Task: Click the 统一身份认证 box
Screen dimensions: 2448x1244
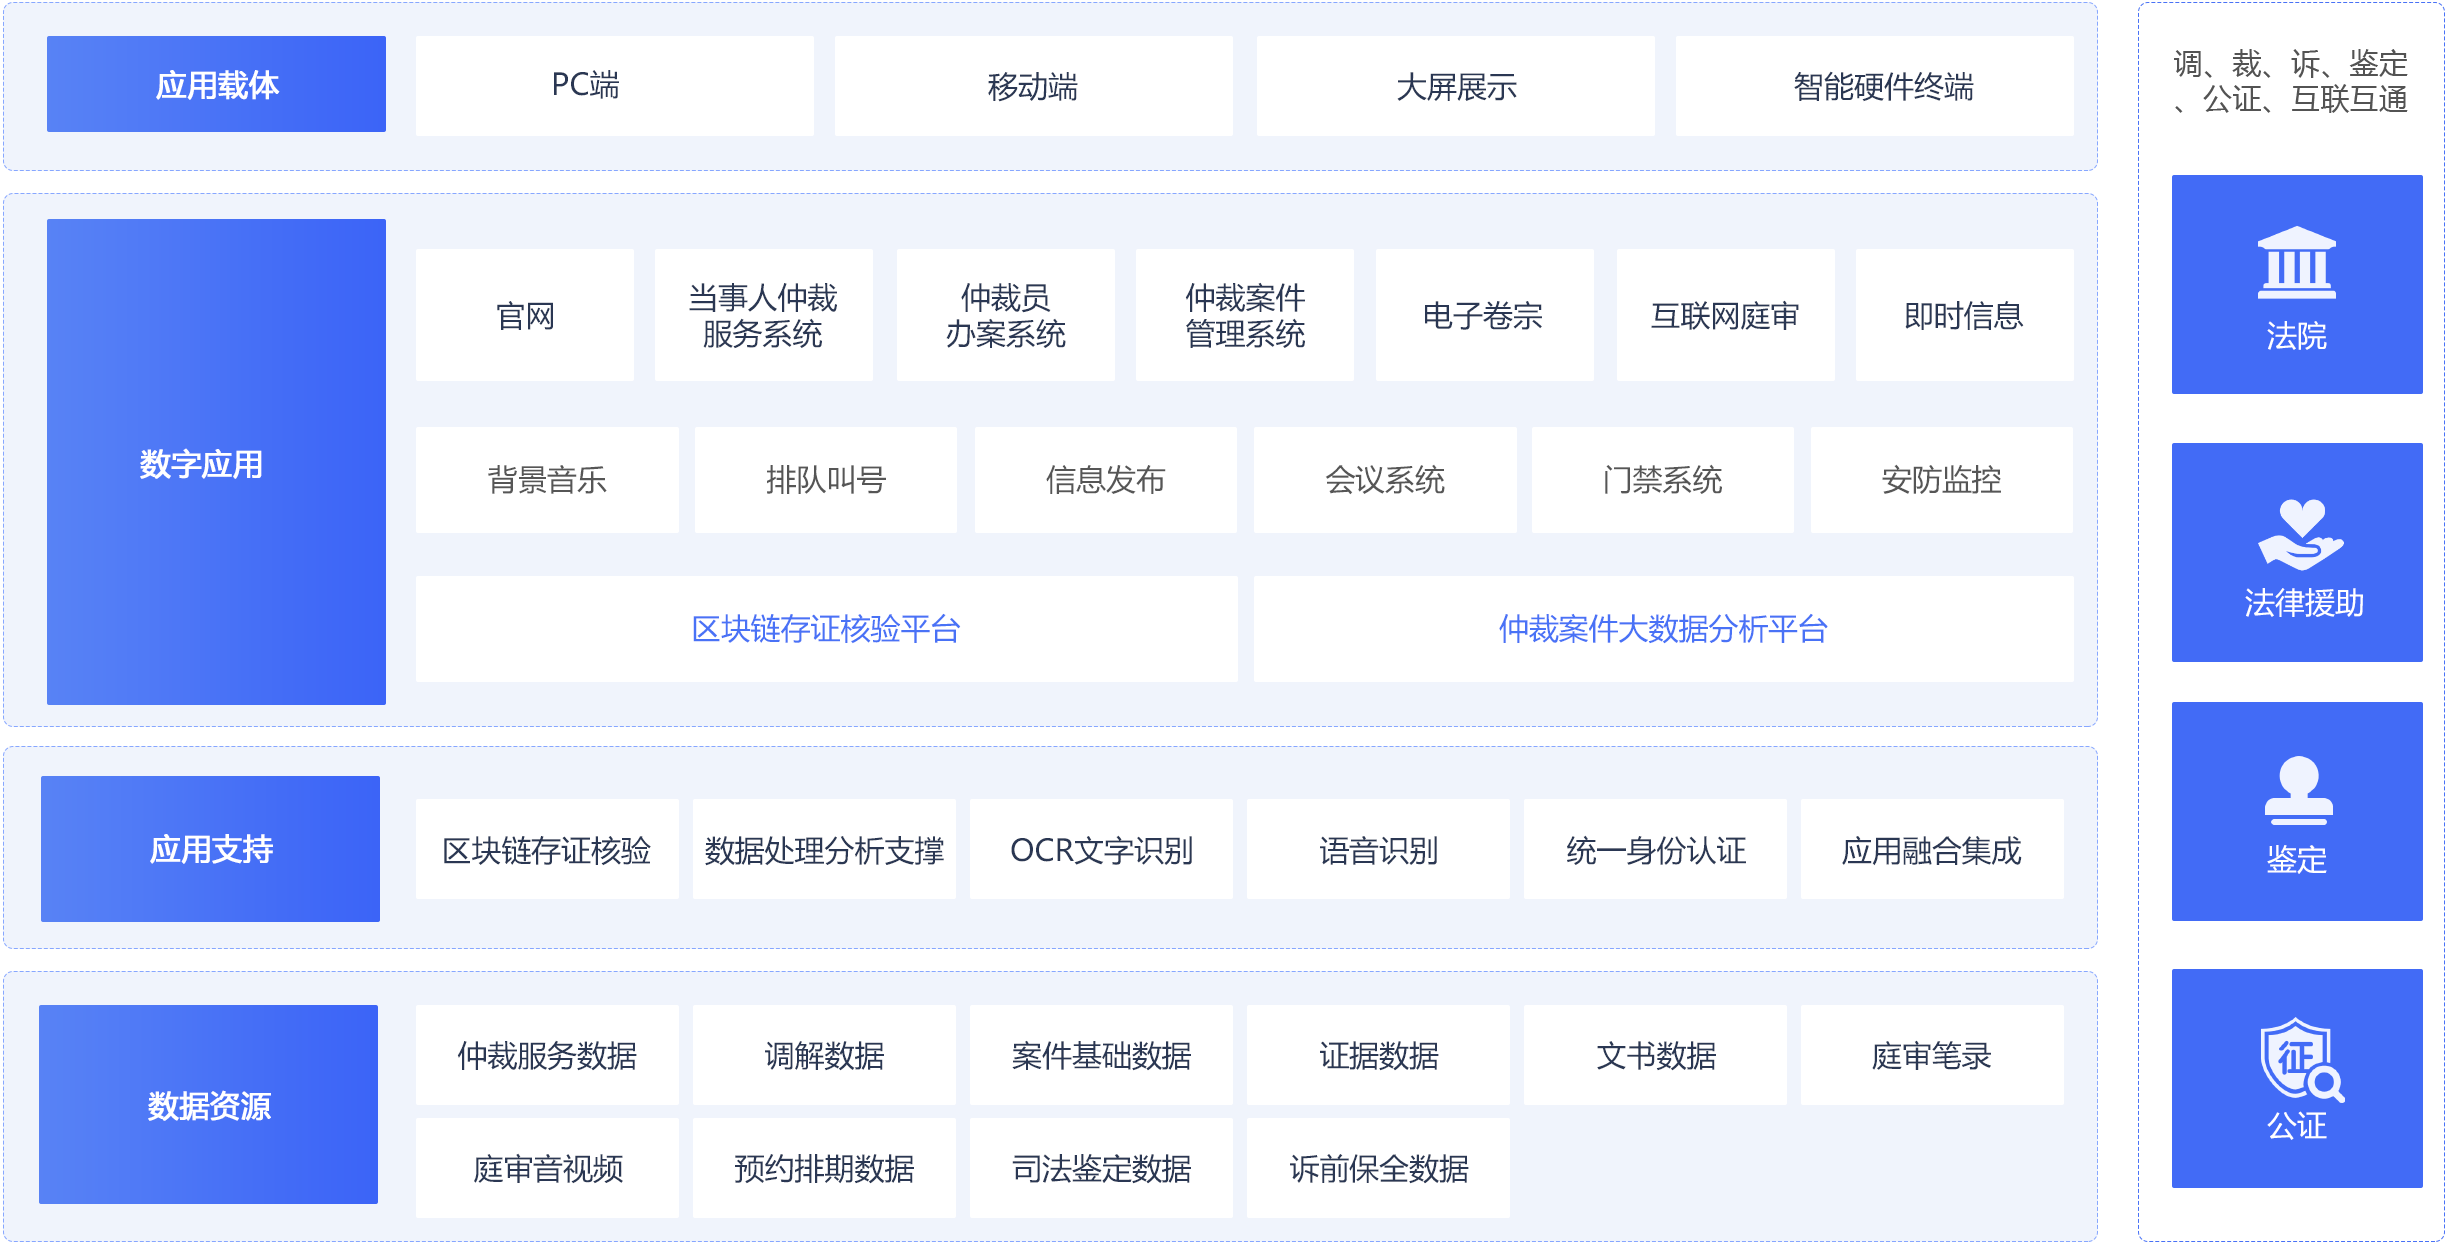Action: coord(1655,850)
